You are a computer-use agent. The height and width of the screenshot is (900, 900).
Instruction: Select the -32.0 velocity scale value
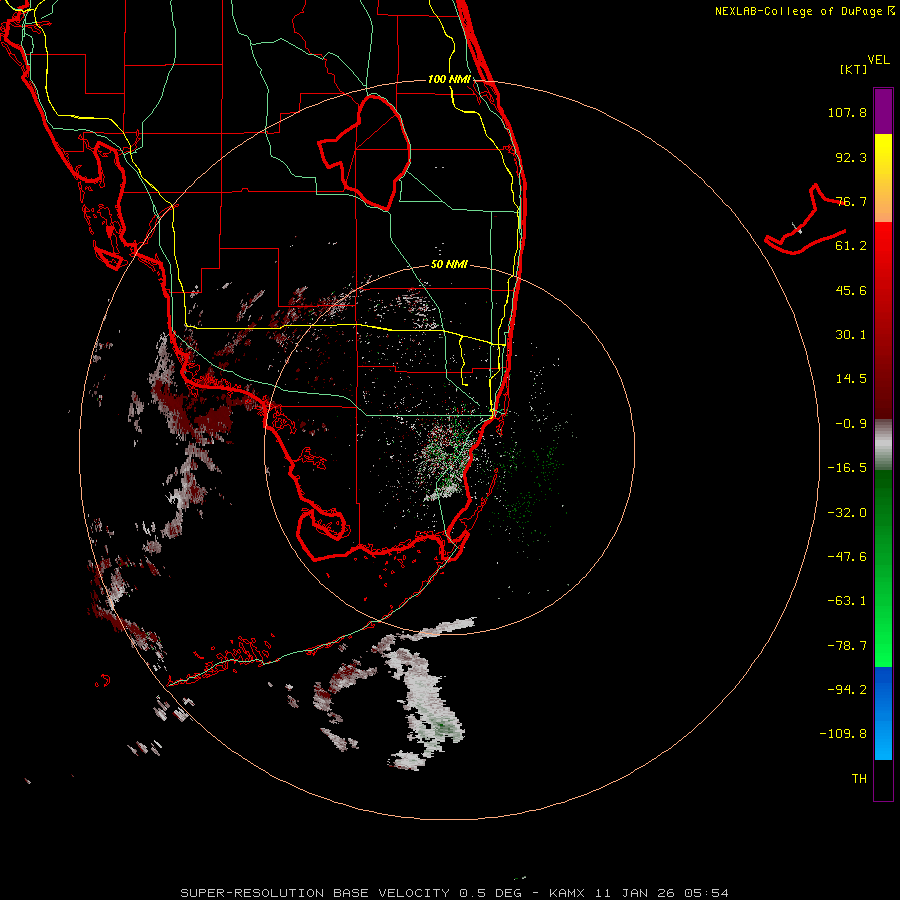point(847,513)
